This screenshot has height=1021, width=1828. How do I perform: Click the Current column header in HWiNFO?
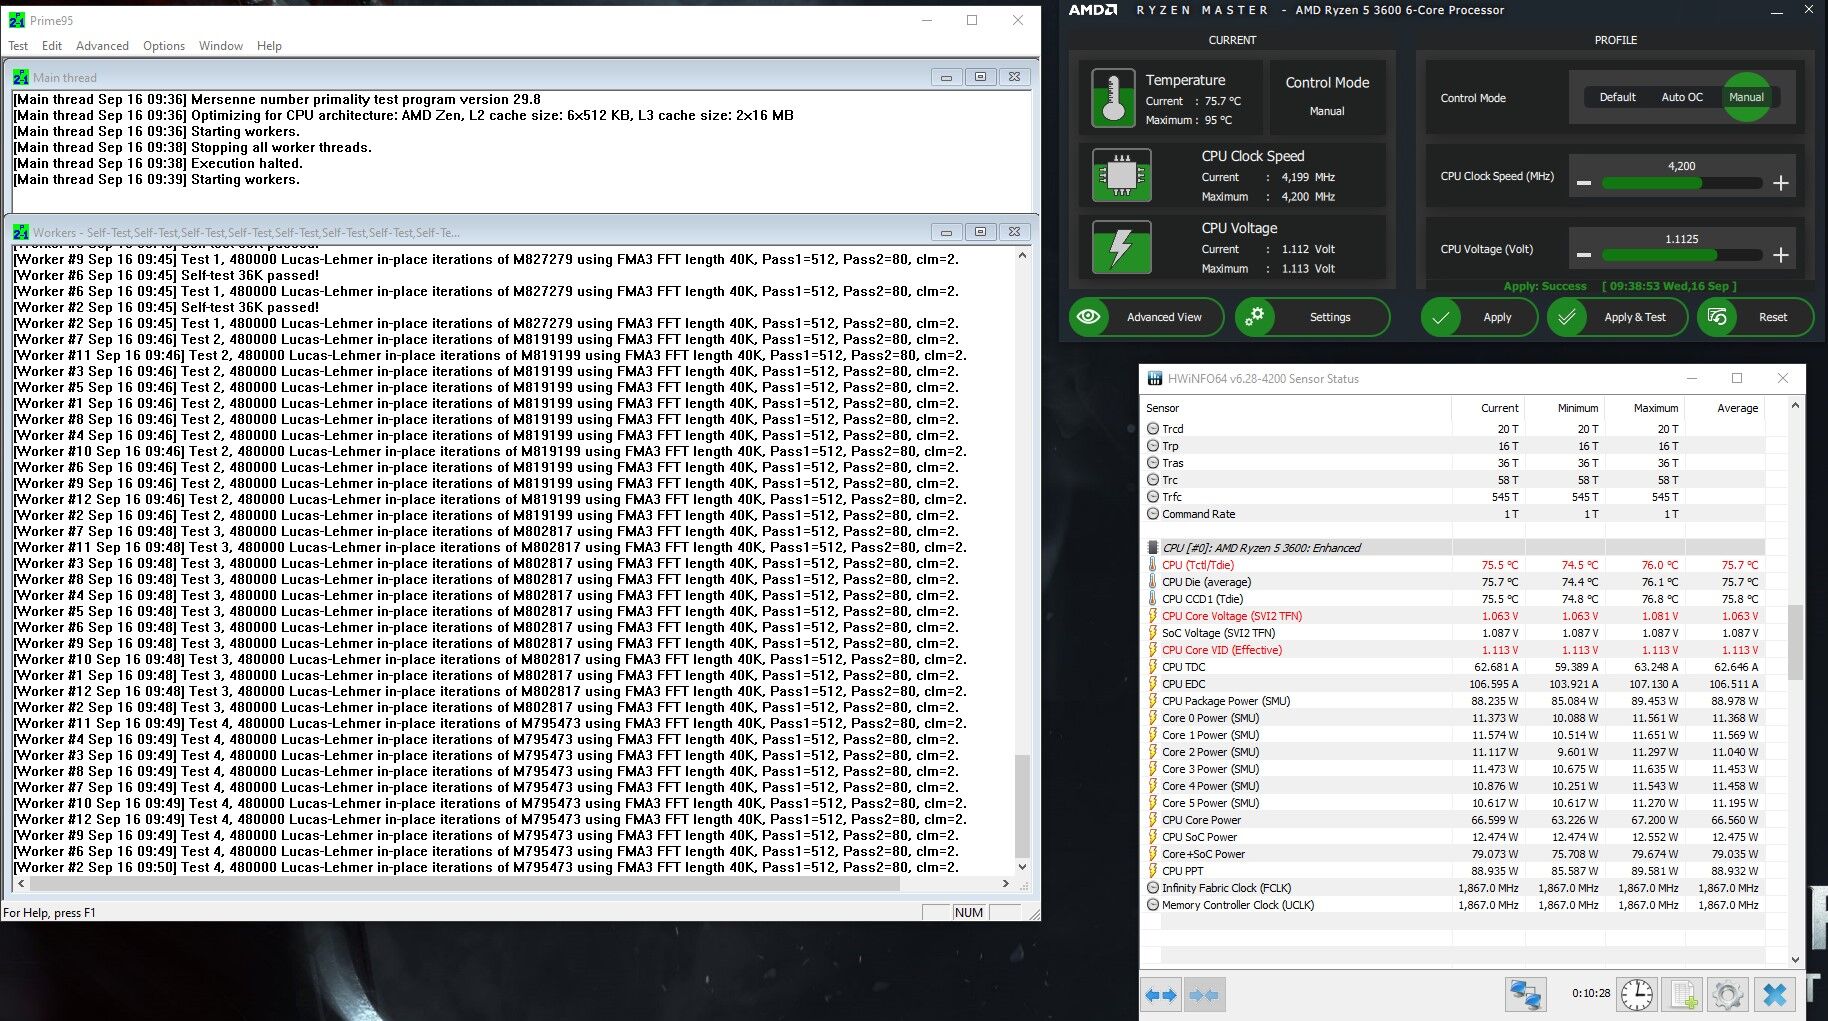pos(1488,408)
